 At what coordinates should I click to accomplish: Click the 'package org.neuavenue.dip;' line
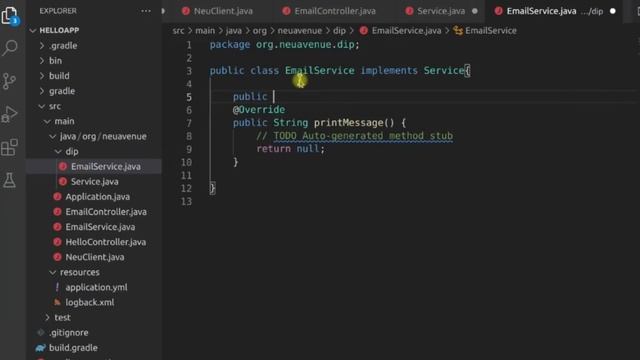coord(284,44)
